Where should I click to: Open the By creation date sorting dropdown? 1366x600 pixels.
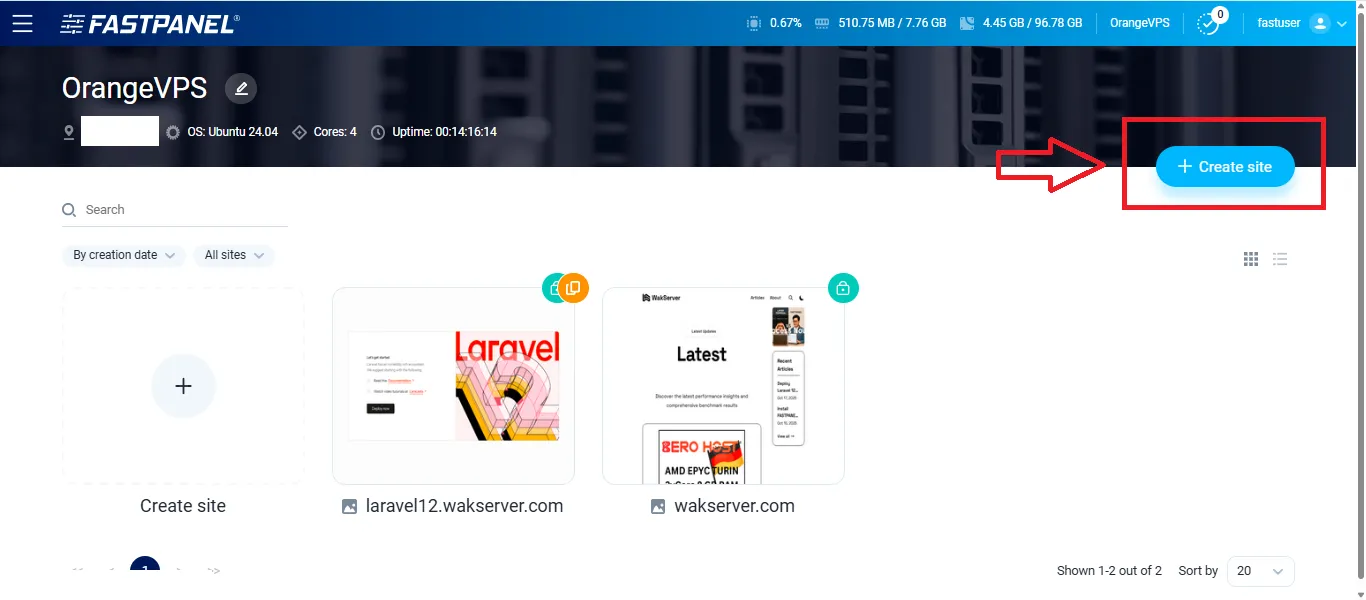pos(123,255)
